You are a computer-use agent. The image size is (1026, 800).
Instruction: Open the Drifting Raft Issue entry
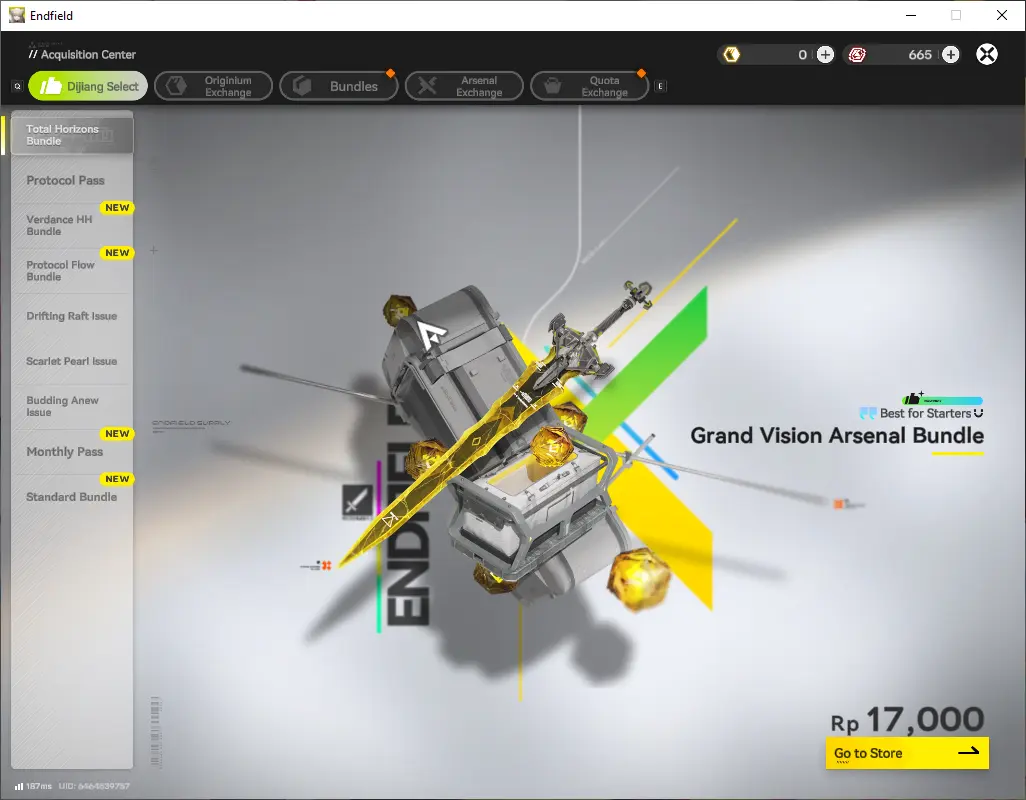tap(72, 316)
